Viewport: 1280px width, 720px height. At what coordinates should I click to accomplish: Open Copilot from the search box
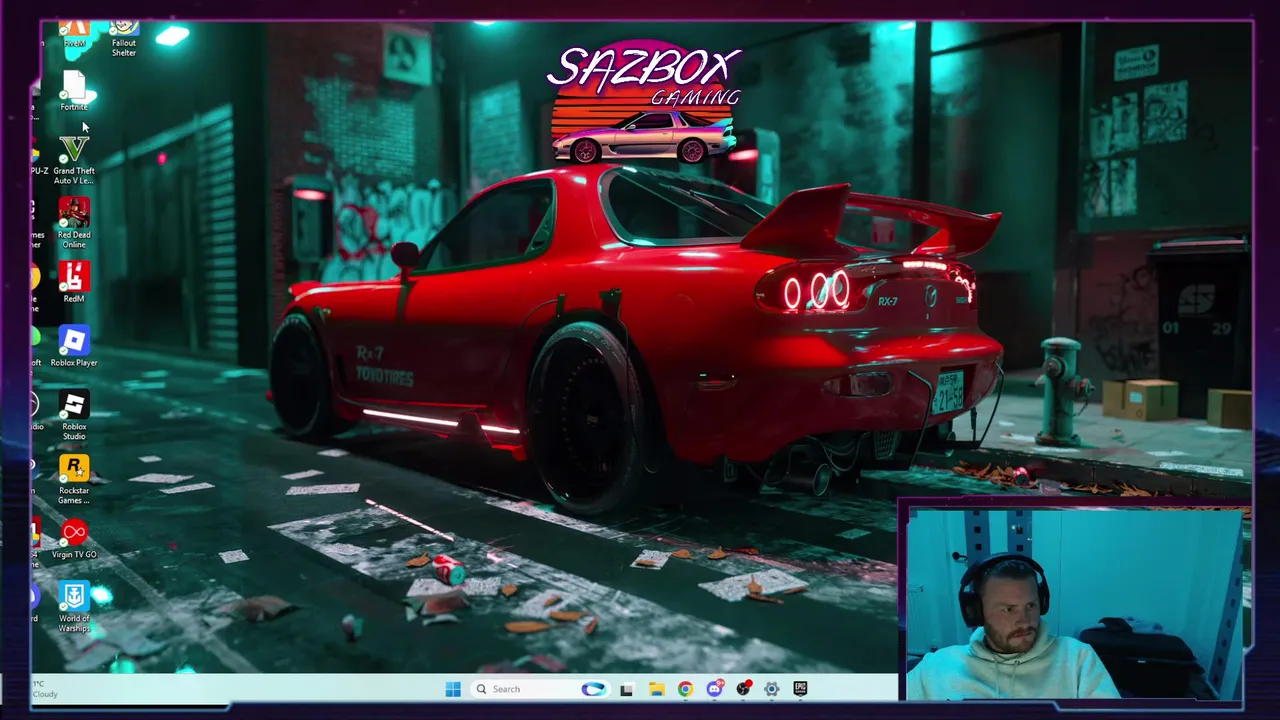(593, 689)
